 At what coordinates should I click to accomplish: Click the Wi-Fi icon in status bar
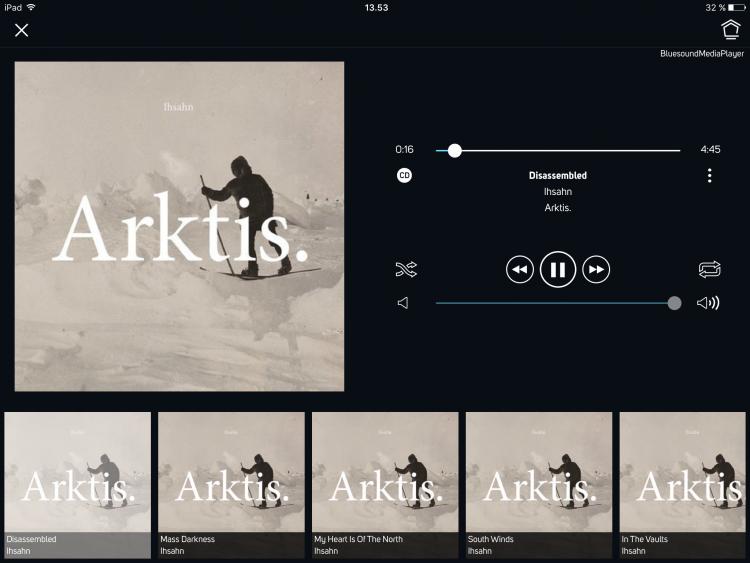31,7
